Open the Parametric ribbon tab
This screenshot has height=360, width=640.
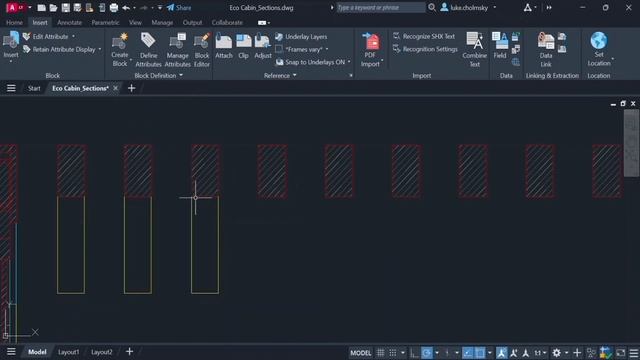[105, 22]
